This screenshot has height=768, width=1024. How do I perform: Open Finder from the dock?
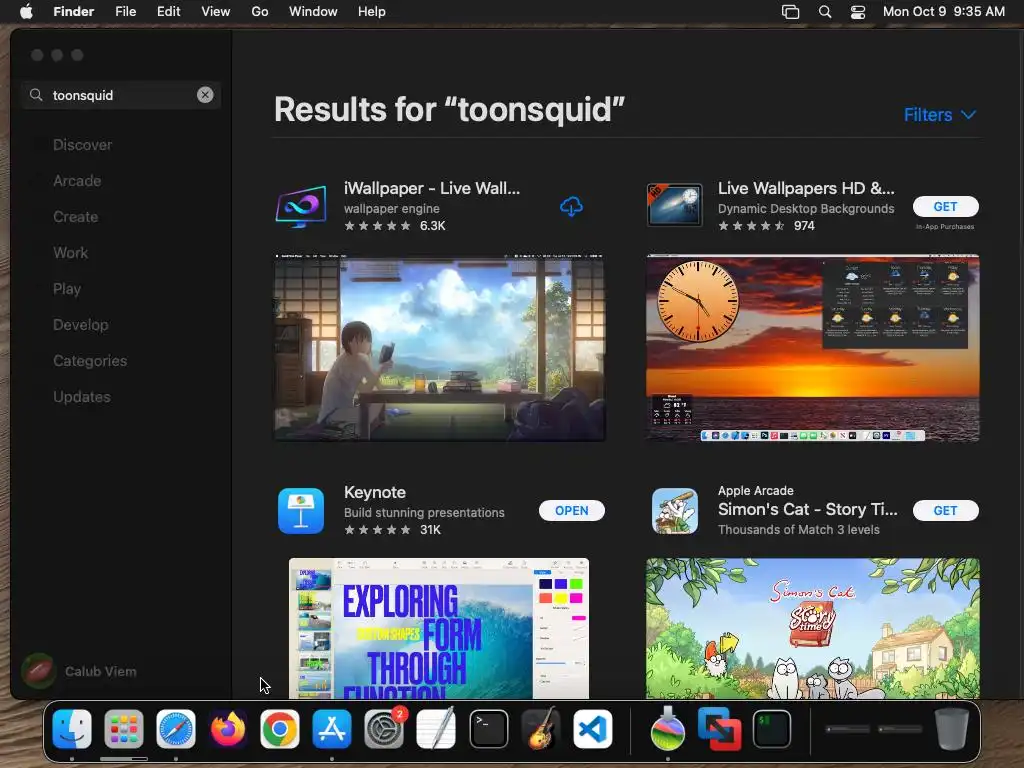(72, 729)
